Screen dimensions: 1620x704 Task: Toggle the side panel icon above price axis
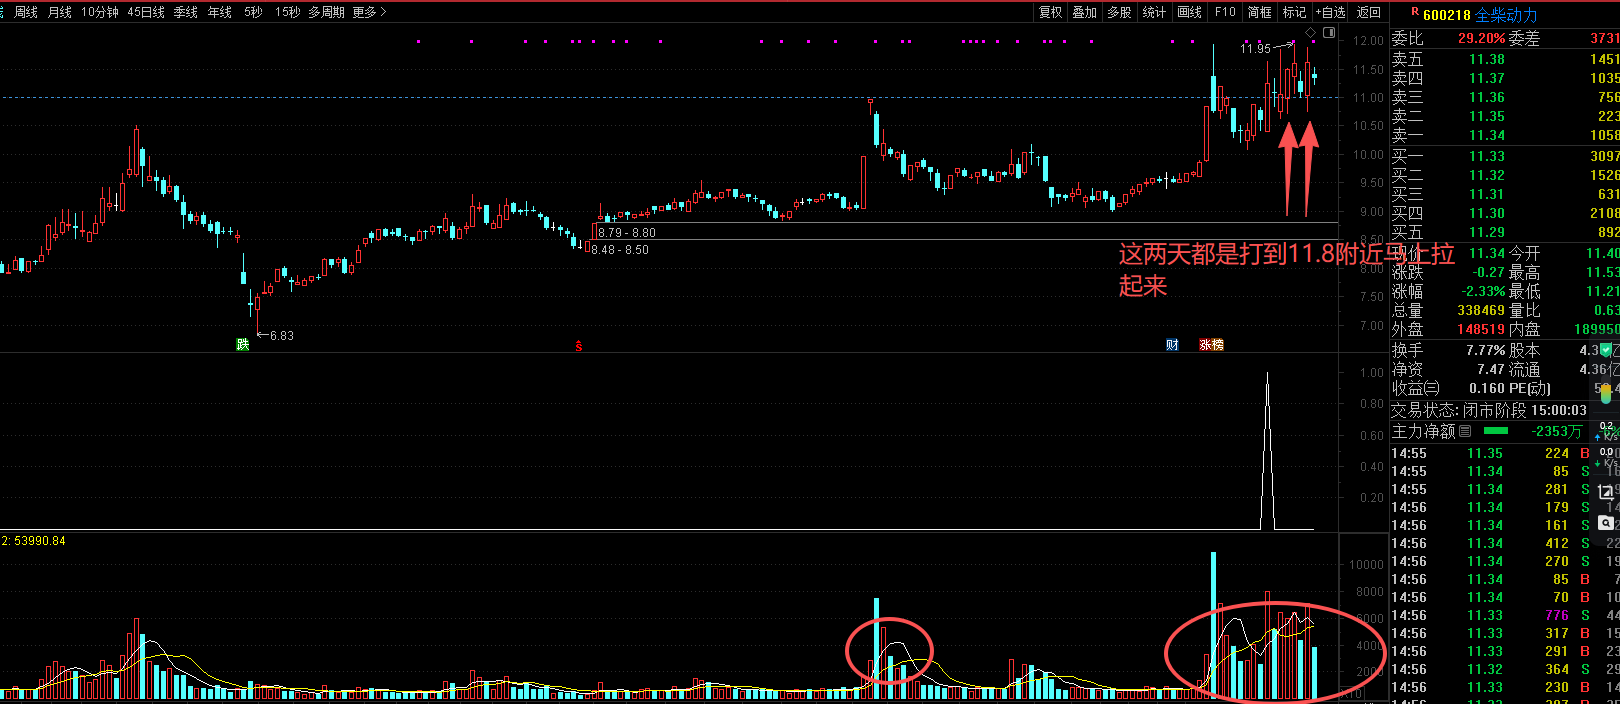(1329, 33)
